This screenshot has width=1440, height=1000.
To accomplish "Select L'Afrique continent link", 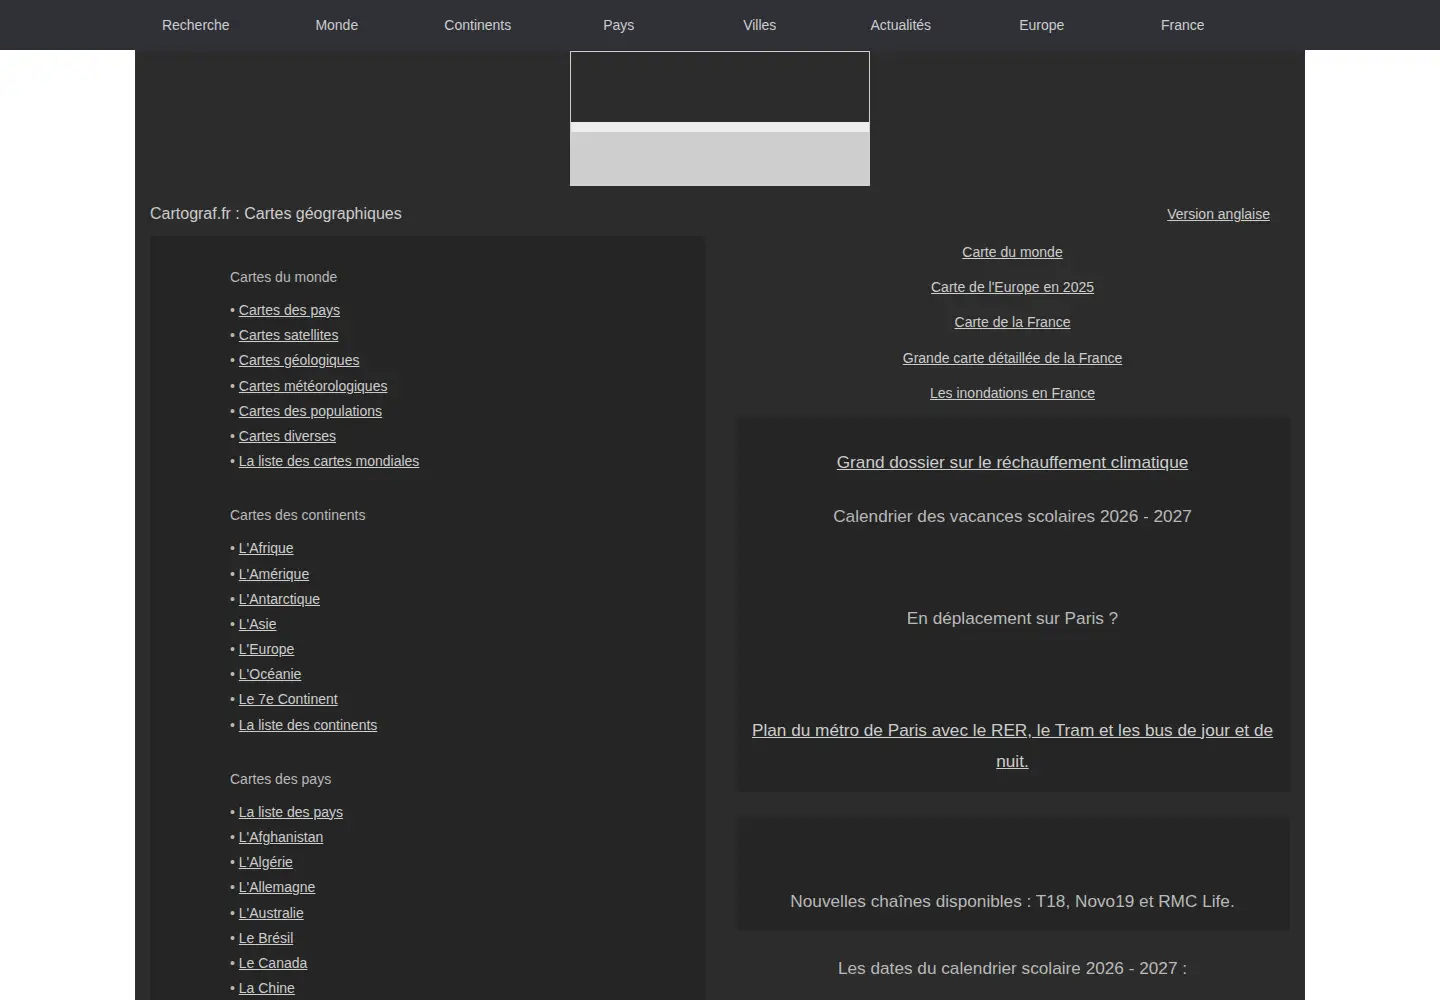I will pos(266,548).
